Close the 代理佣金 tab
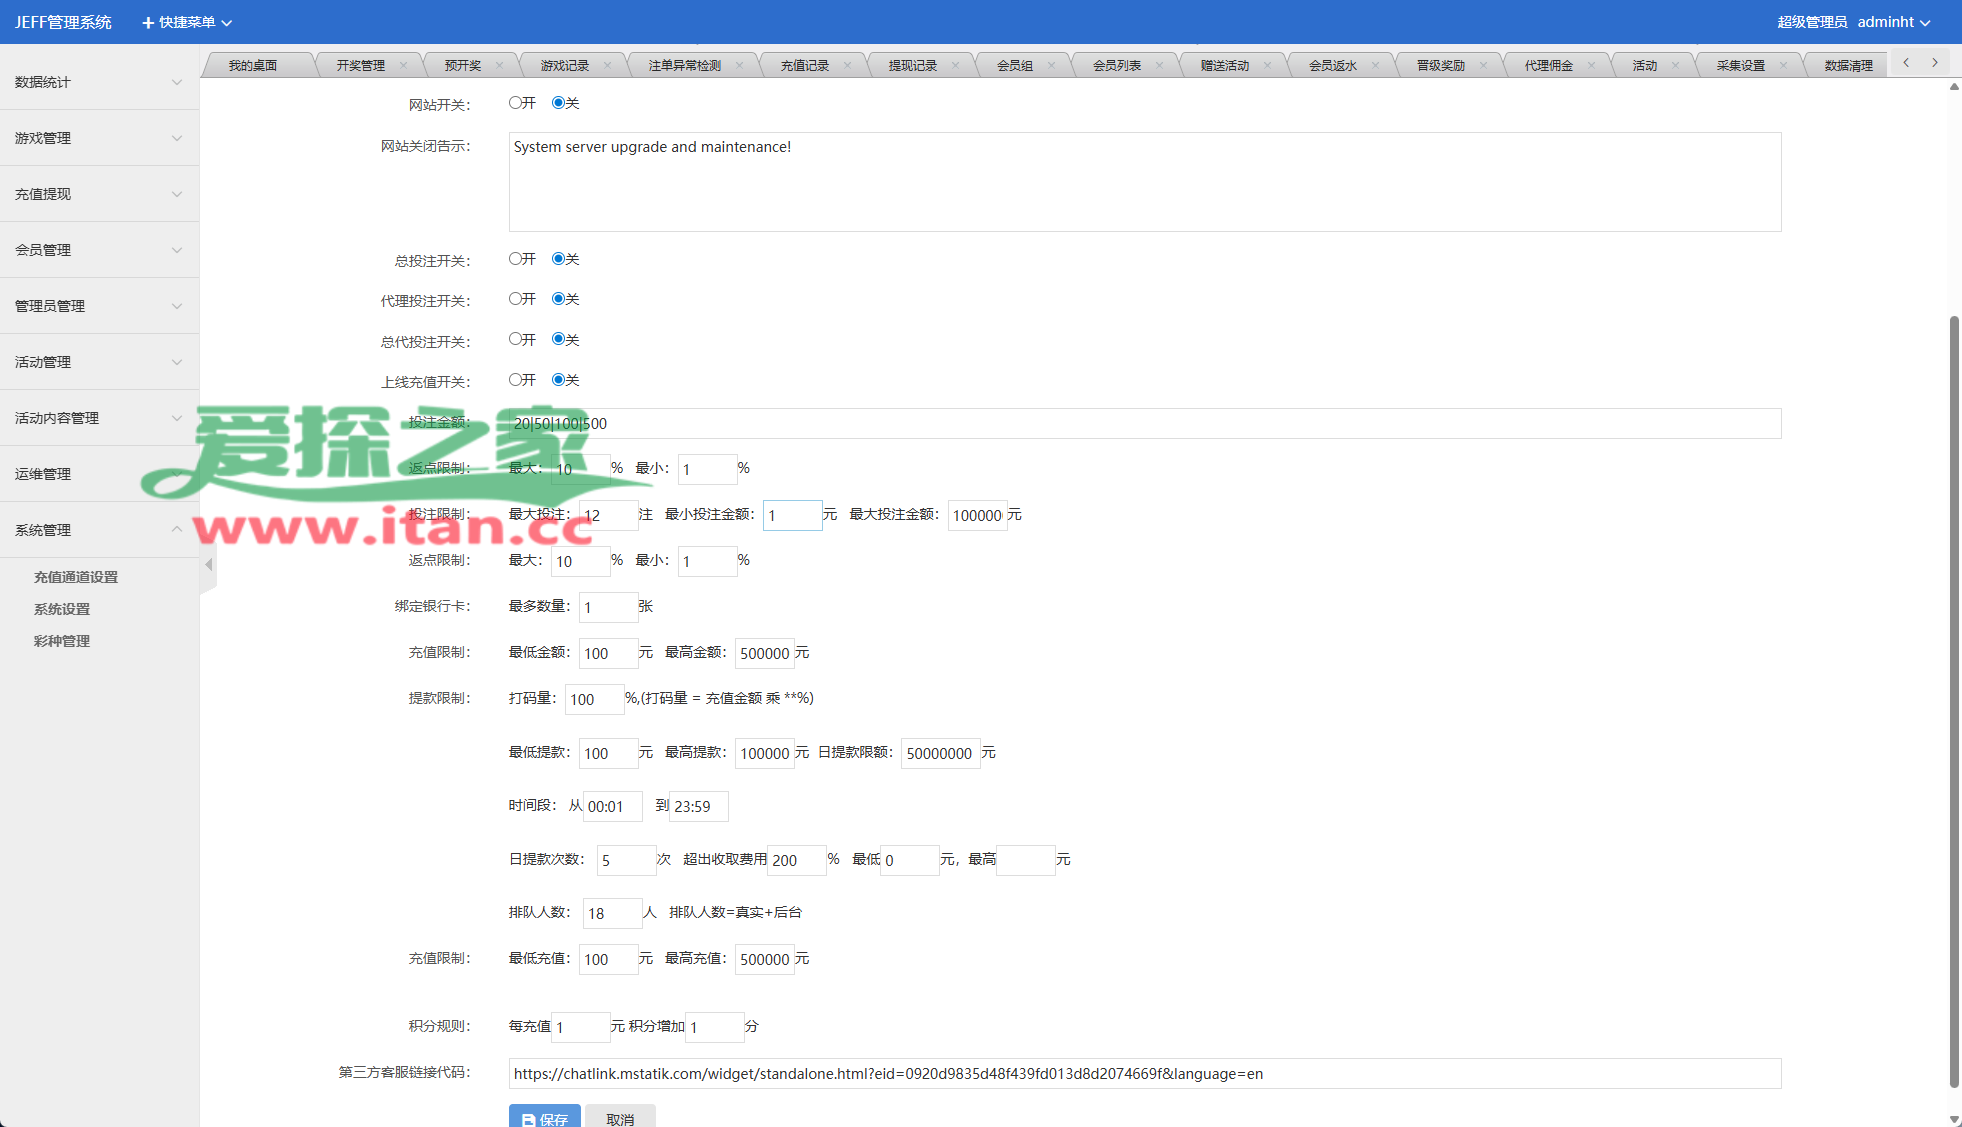Viewport: 1962px width, 1127px height. (x=1591, y=65)
